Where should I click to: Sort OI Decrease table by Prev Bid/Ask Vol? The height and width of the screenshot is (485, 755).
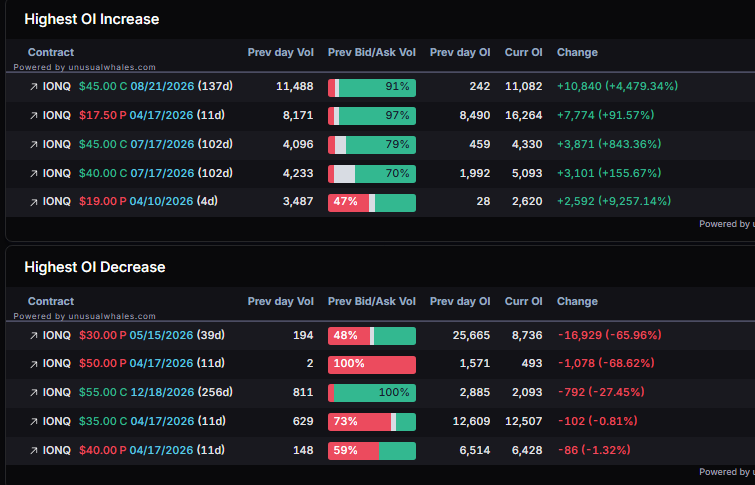point(372,301)
